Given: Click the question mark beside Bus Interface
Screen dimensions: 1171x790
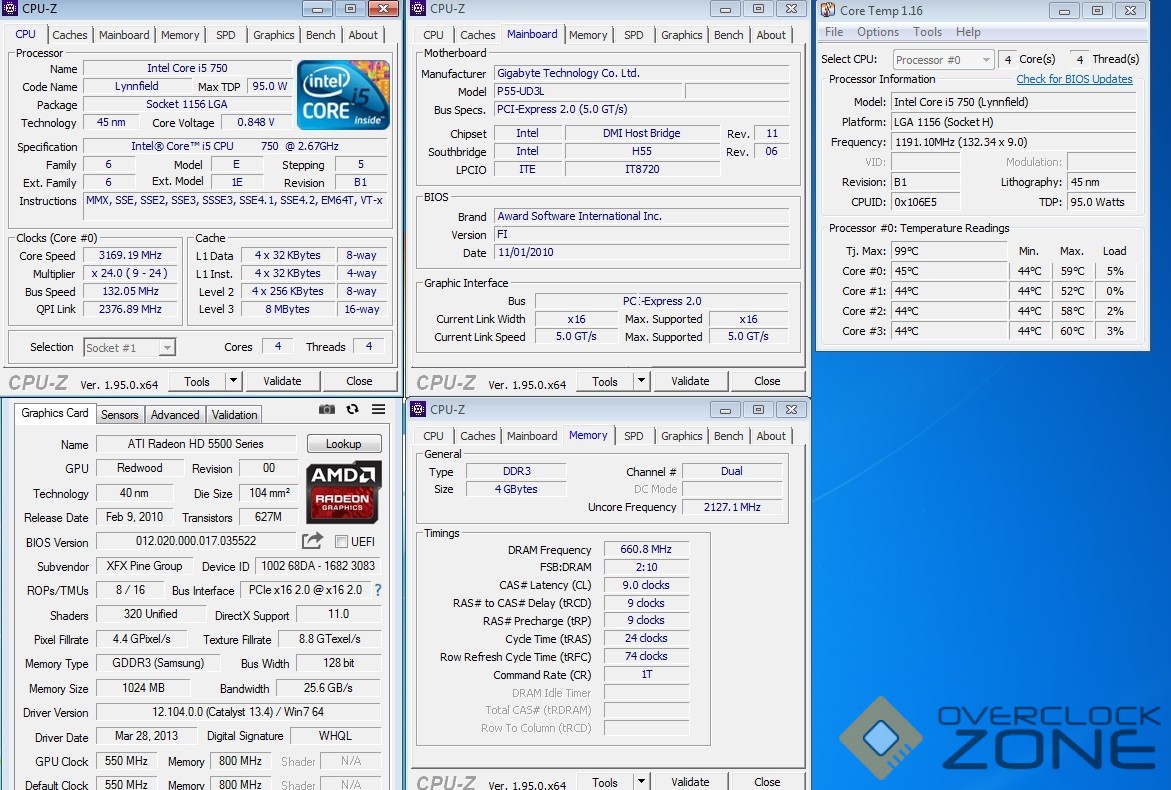Looking at the screenshot, I should pyautogui.click(x=378, y=590).
